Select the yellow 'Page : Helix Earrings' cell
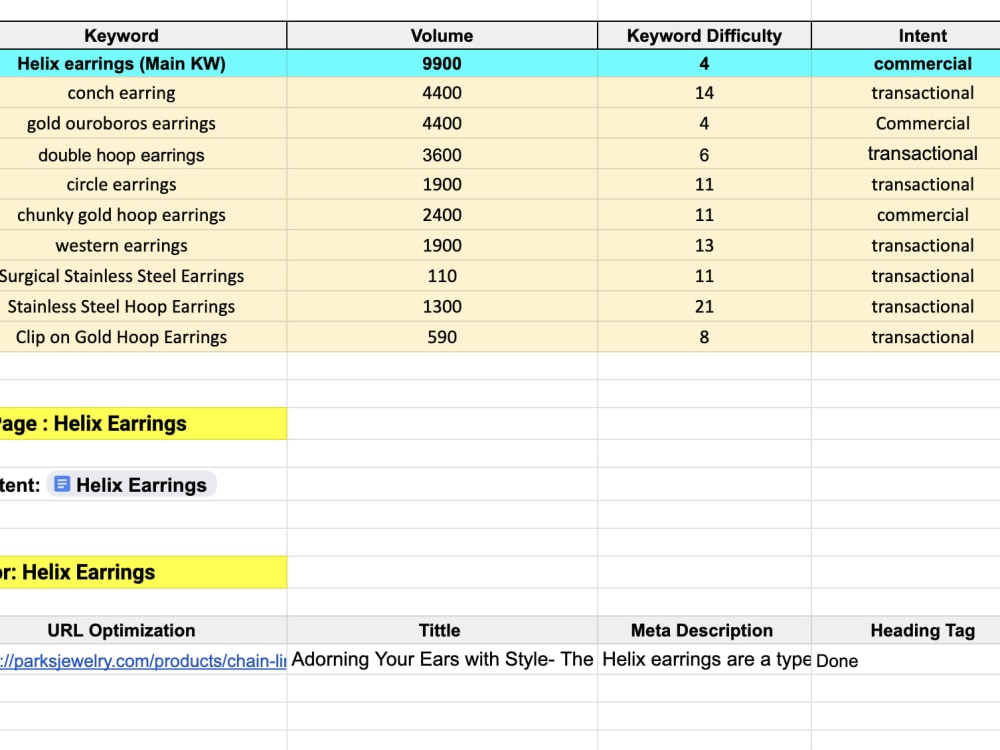The height and width of the screenshot is (750, 1000). click(x=143, y=423)
